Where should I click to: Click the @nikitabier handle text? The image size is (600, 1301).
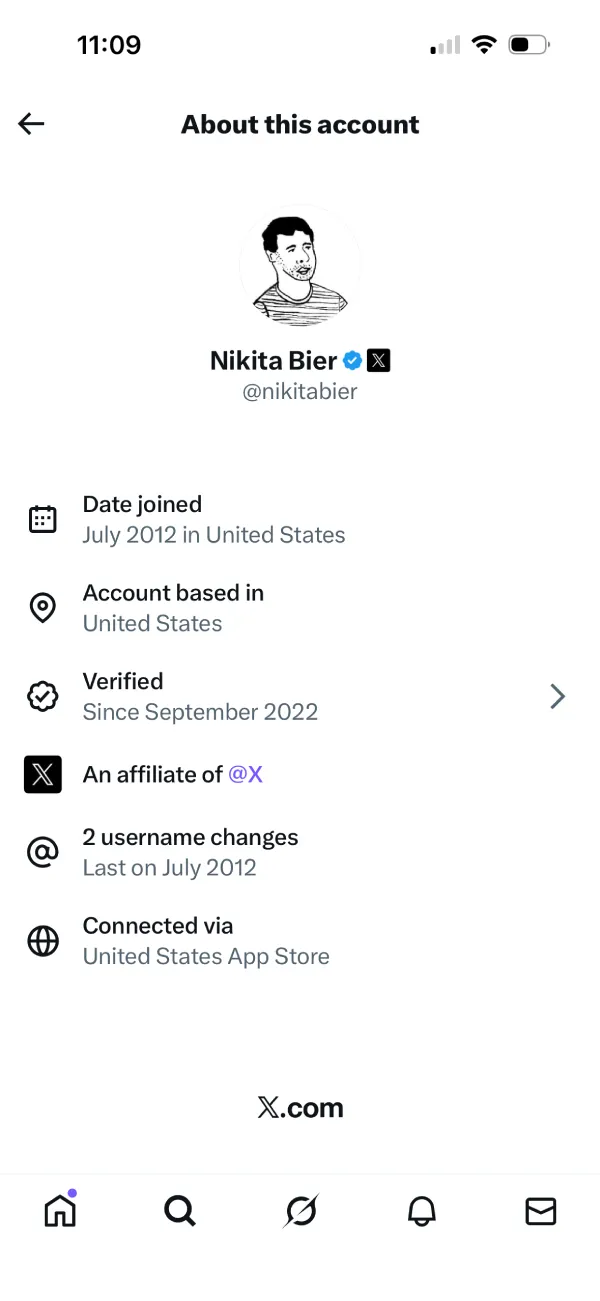point(300,391)
